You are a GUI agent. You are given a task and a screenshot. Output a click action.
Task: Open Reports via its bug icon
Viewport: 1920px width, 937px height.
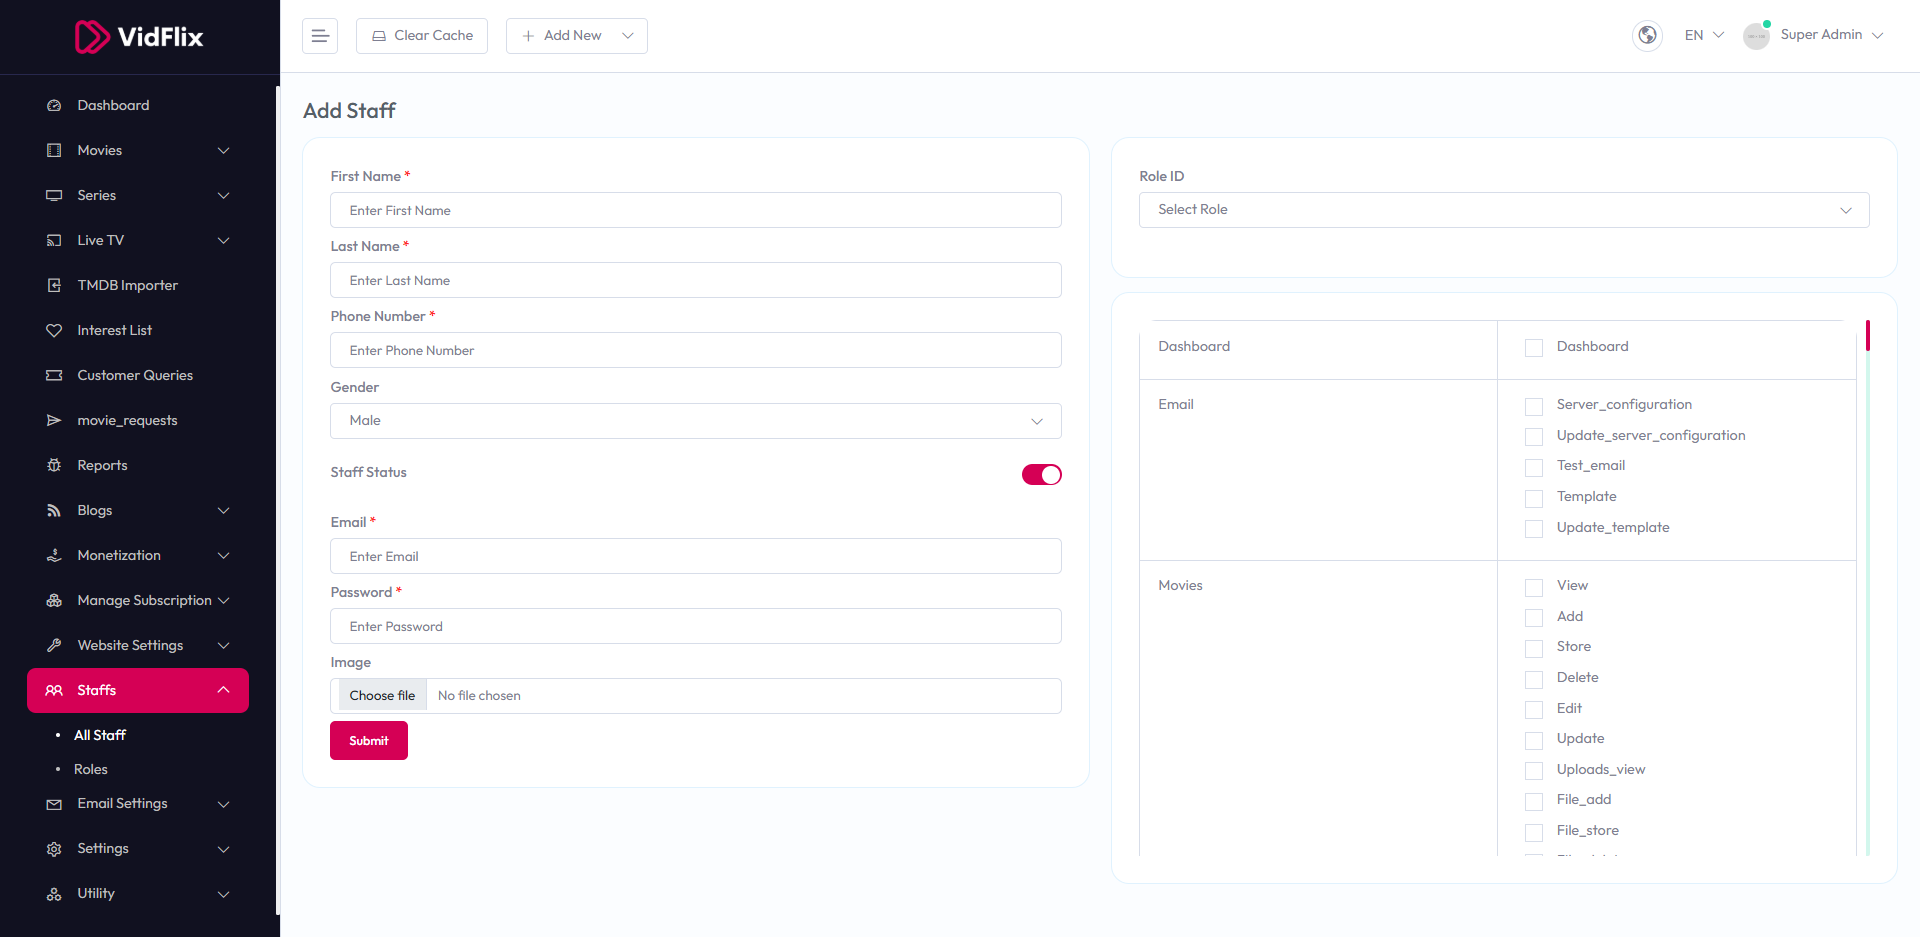coord(54,466)
